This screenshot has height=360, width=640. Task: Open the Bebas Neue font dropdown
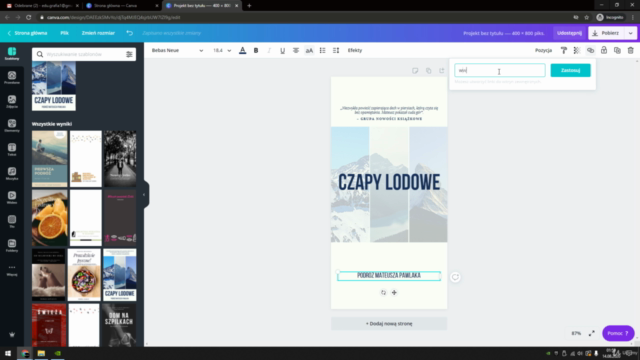pos(177,50)
